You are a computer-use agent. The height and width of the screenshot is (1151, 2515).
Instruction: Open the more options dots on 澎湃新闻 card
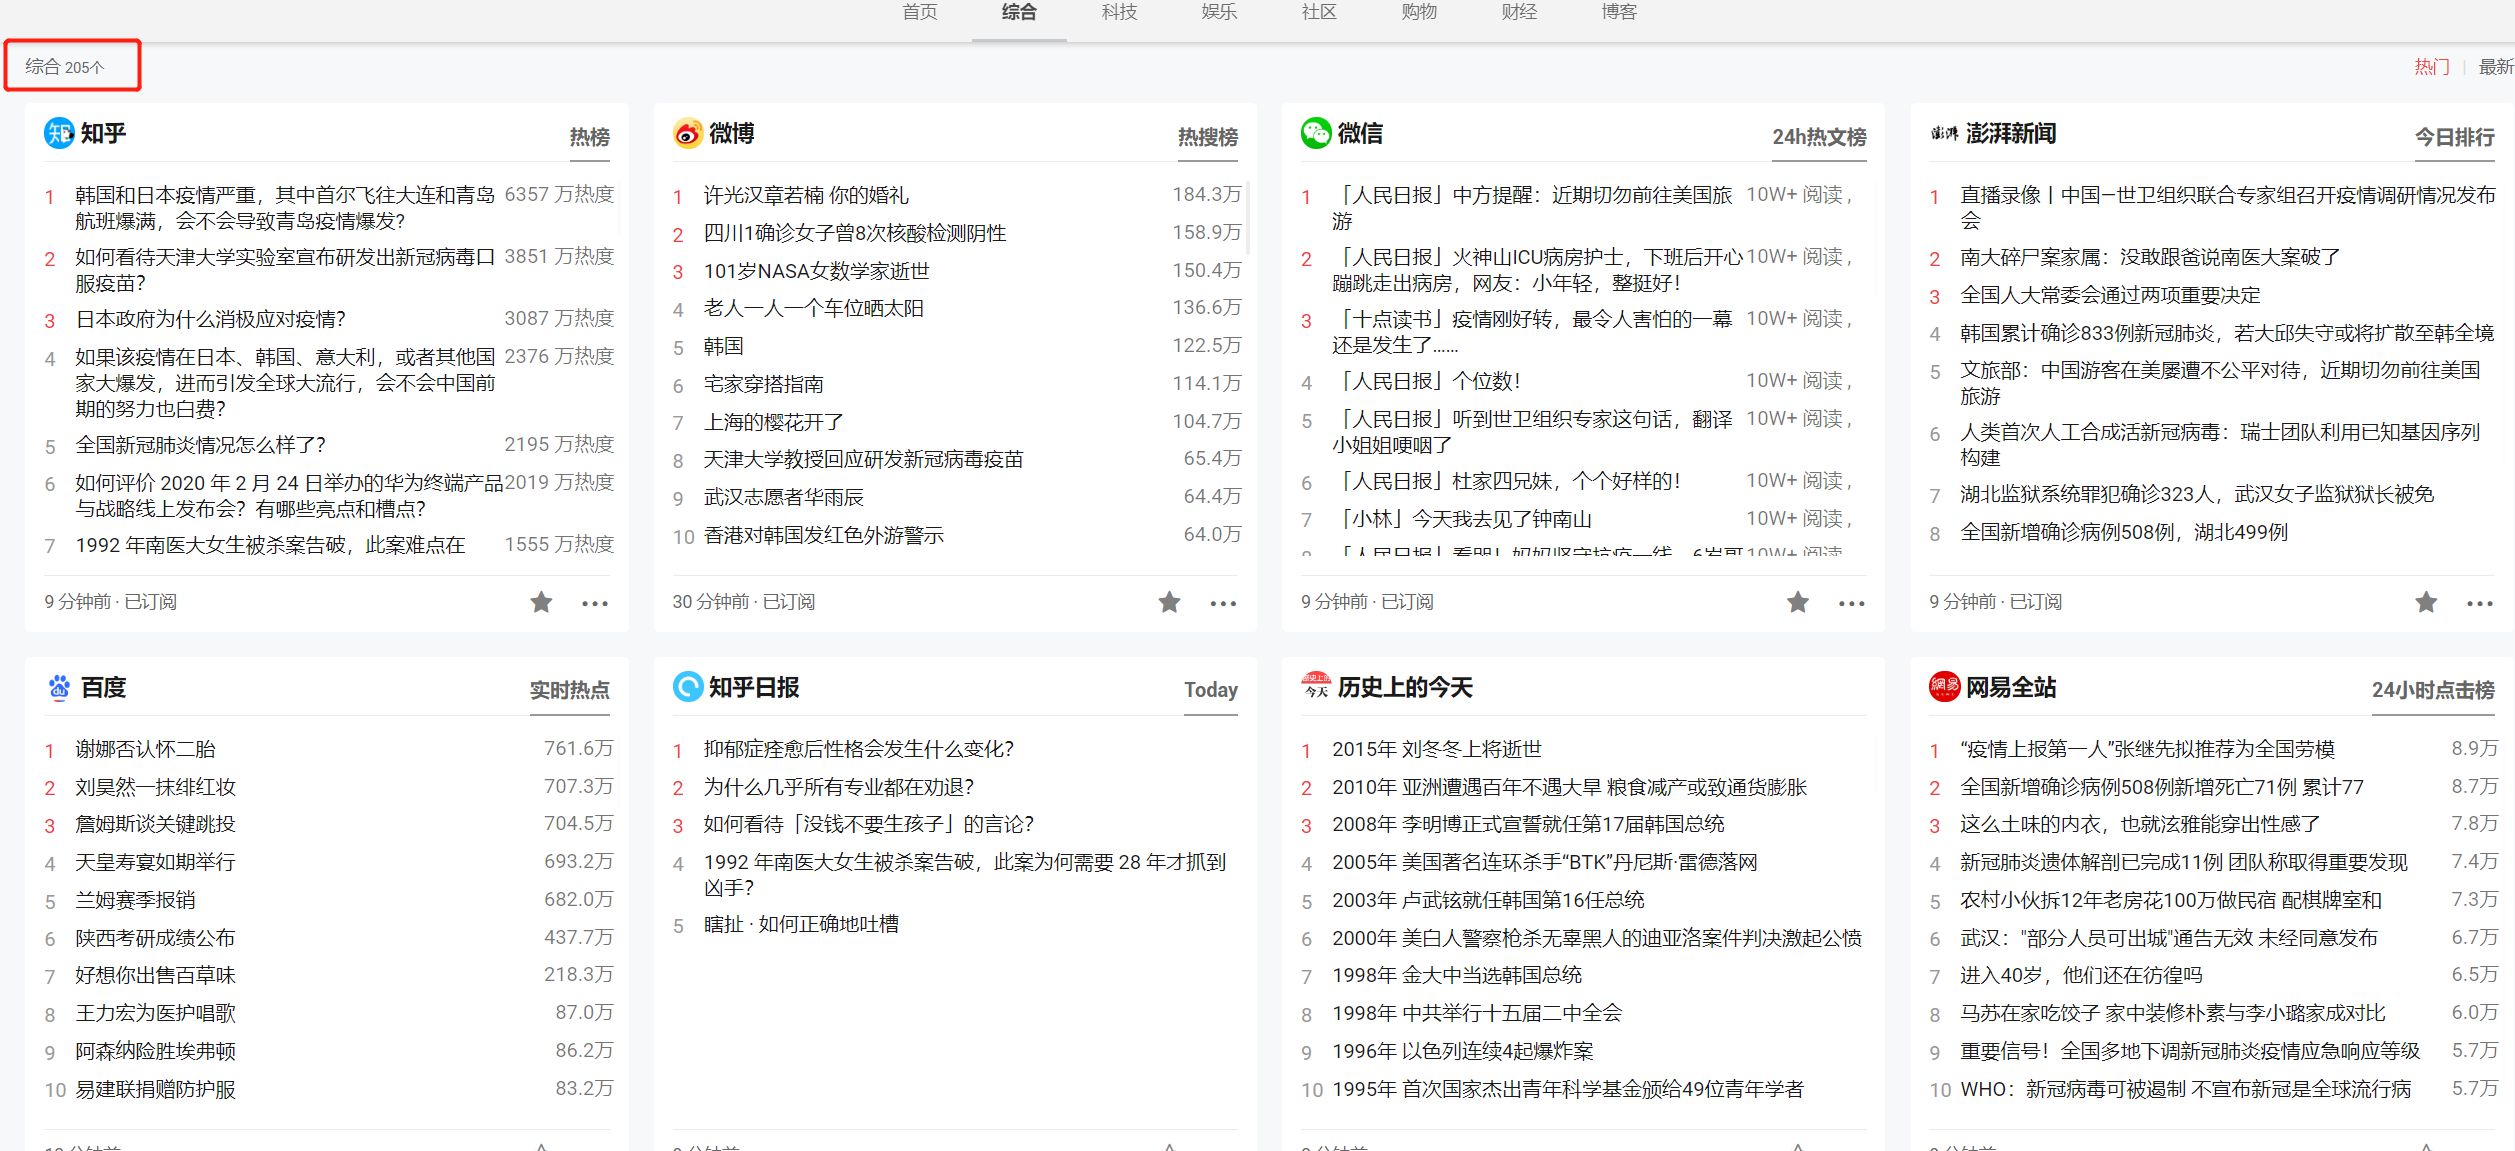[2480, 603]
